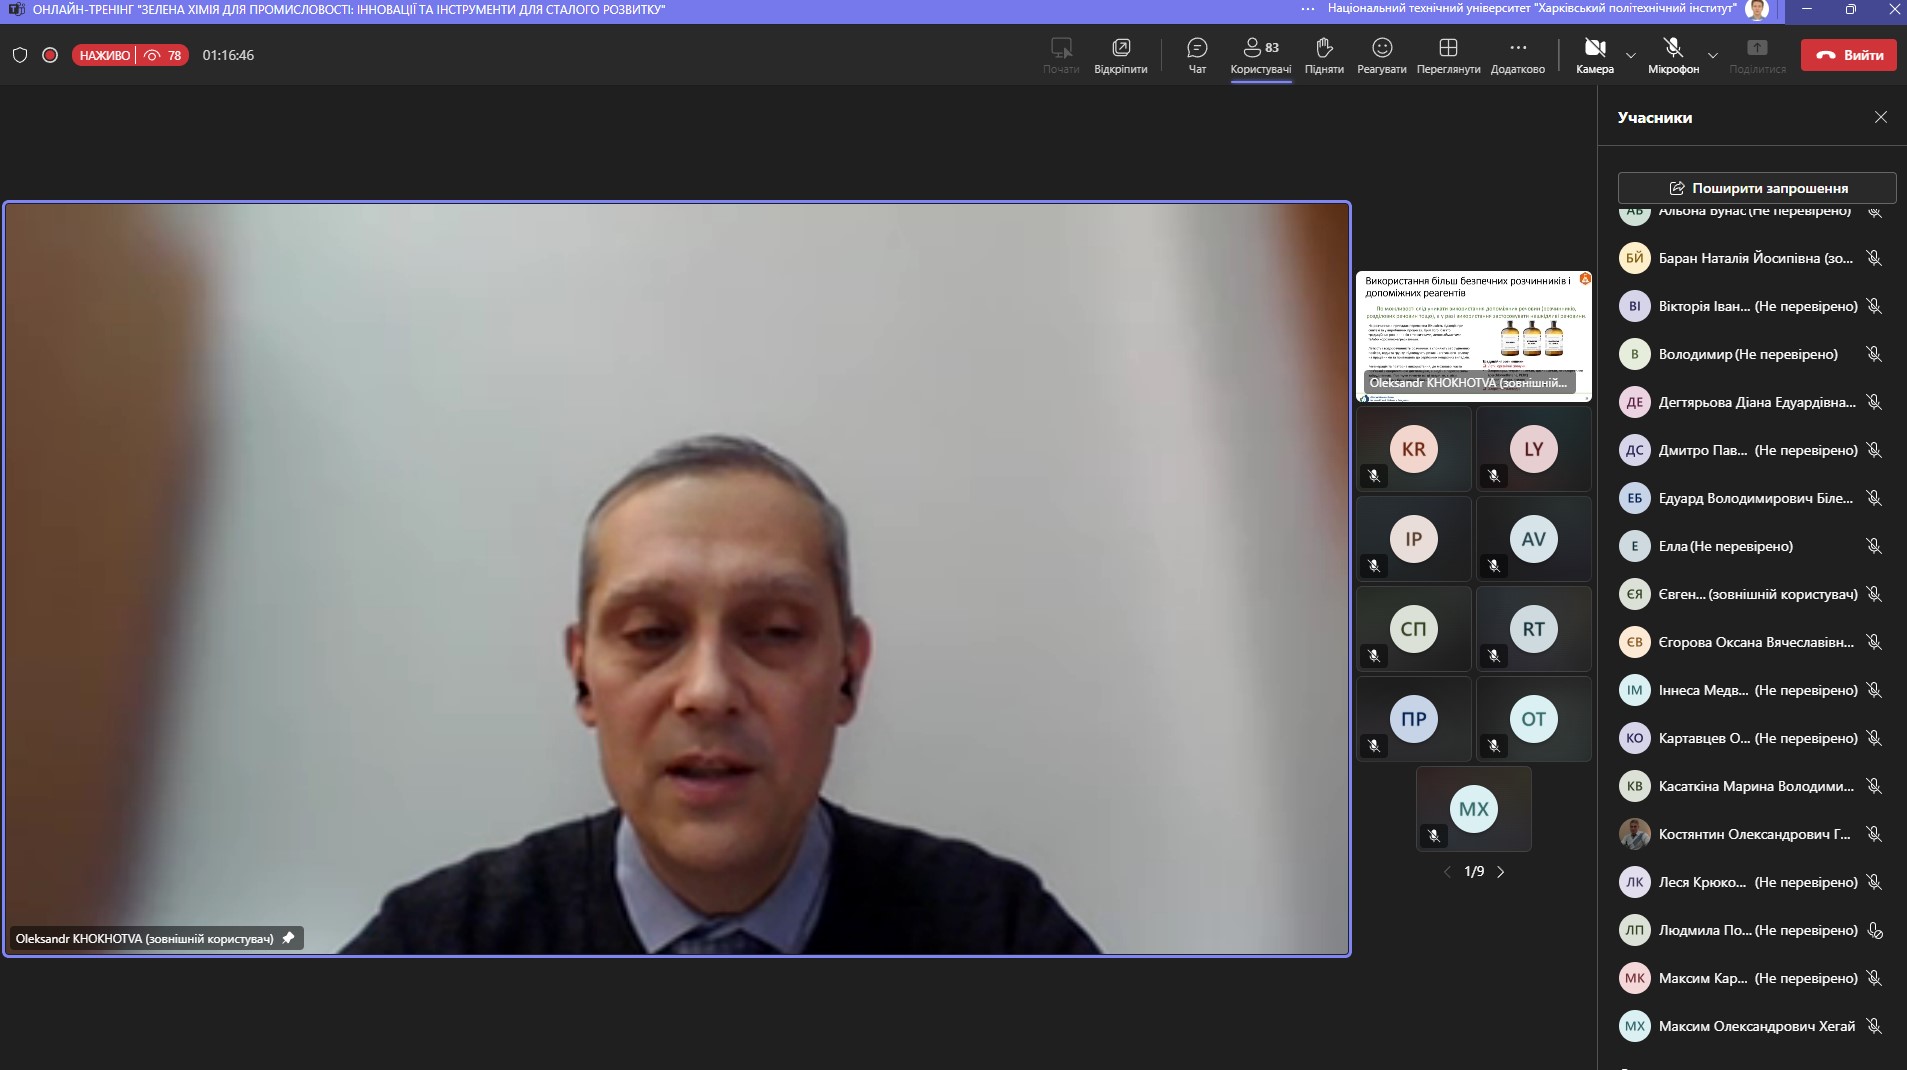Unmute the microphone
This screenshot has width=1907, height=1070.
point(1673,55)
